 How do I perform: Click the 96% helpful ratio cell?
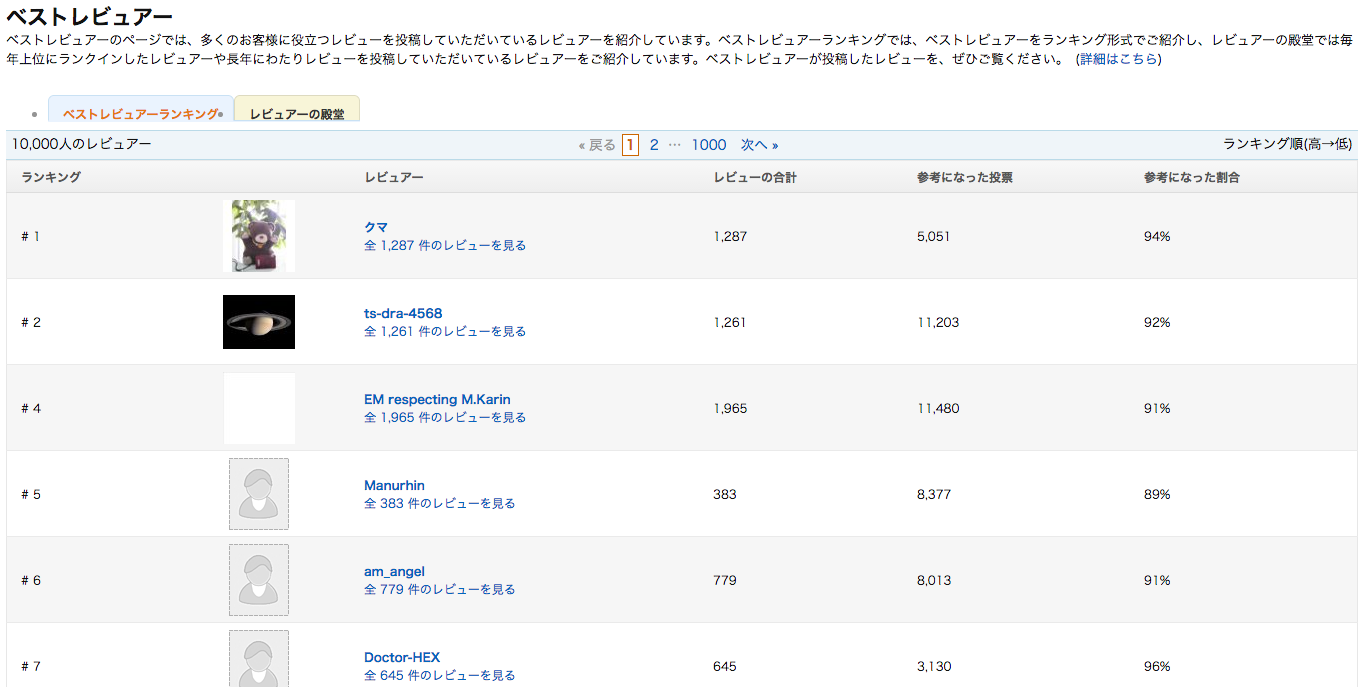(1157, 666)
